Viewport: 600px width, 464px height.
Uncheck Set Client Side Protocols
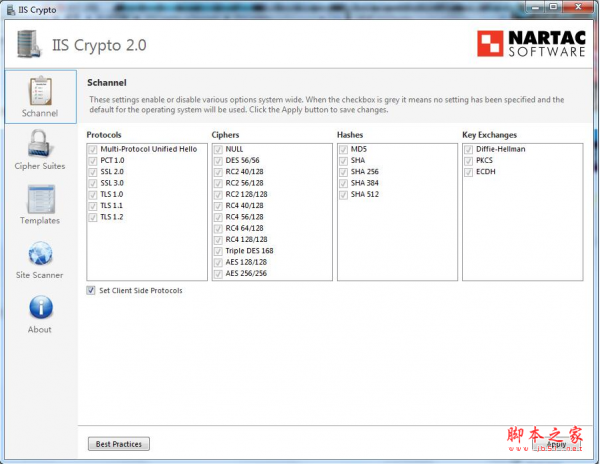click(x=91, y=290)
